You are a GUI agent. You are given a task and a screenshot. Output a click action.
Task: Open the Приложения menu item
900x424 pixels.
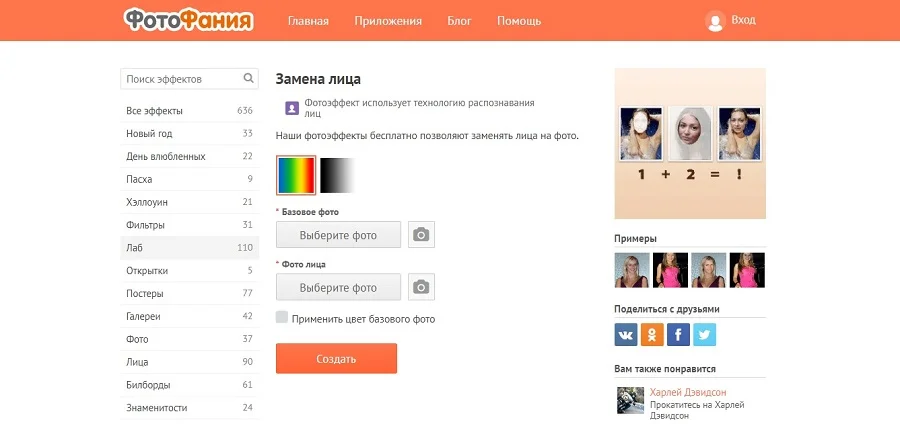pyautogui.click(x=388, y=21)
